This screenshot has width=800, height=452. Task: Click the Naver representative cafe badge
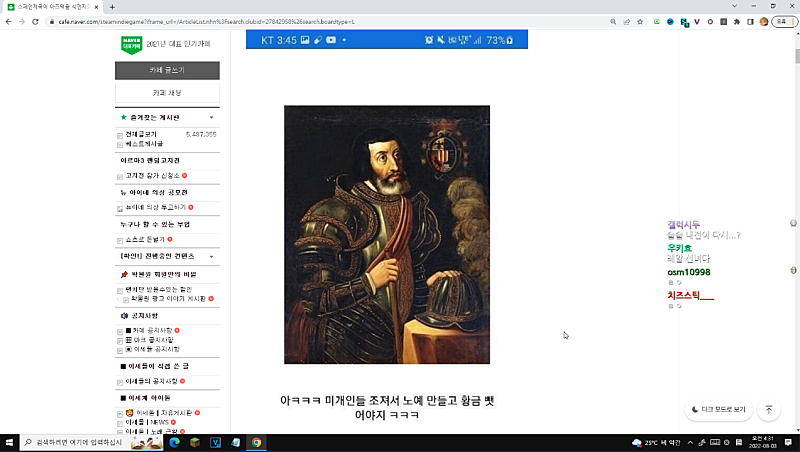(x=132, y=45)
